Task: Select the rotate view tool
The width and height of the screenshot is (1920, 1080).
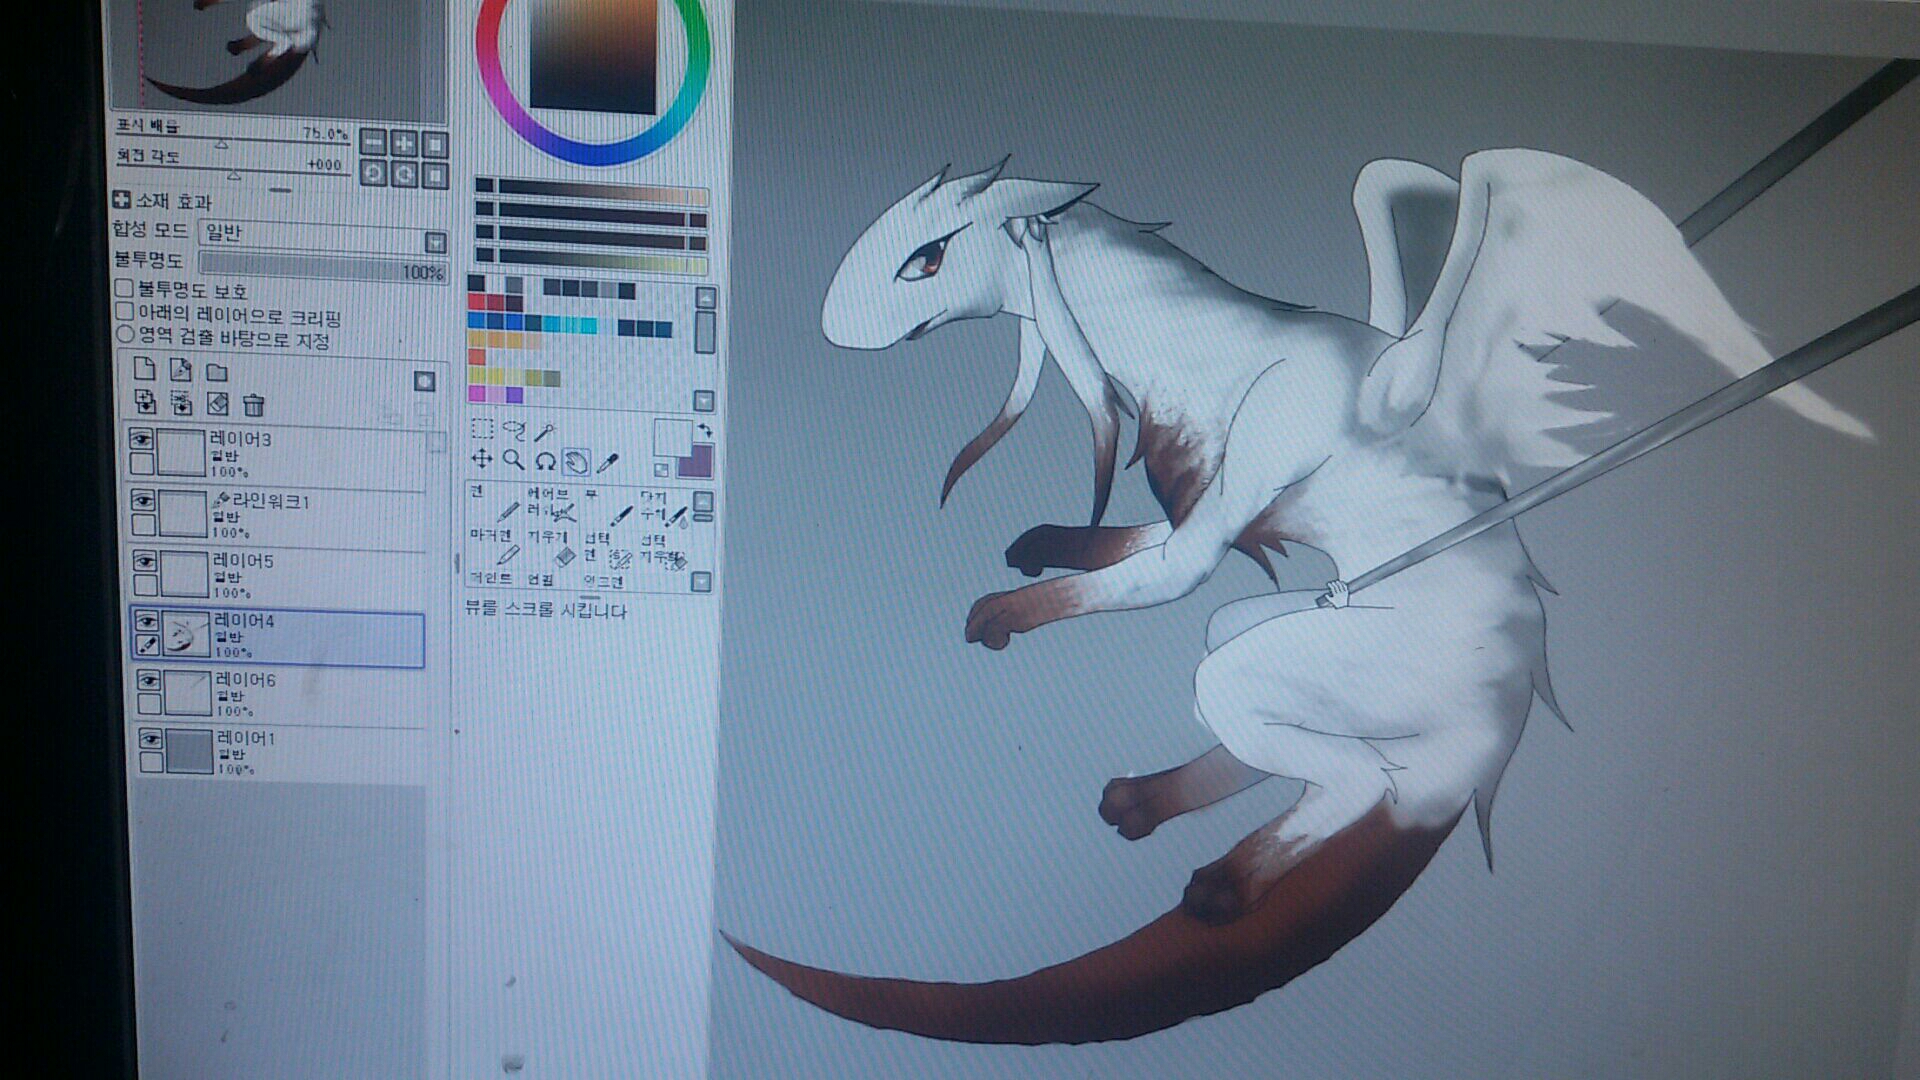Action: click(545, 461)
